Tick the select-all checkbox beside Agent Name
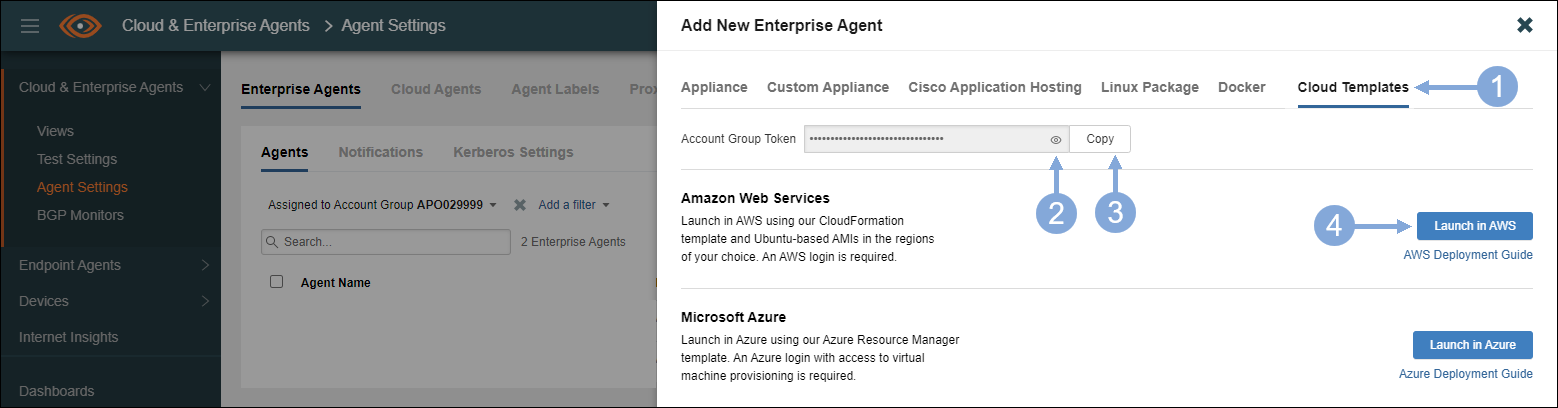 277,282
